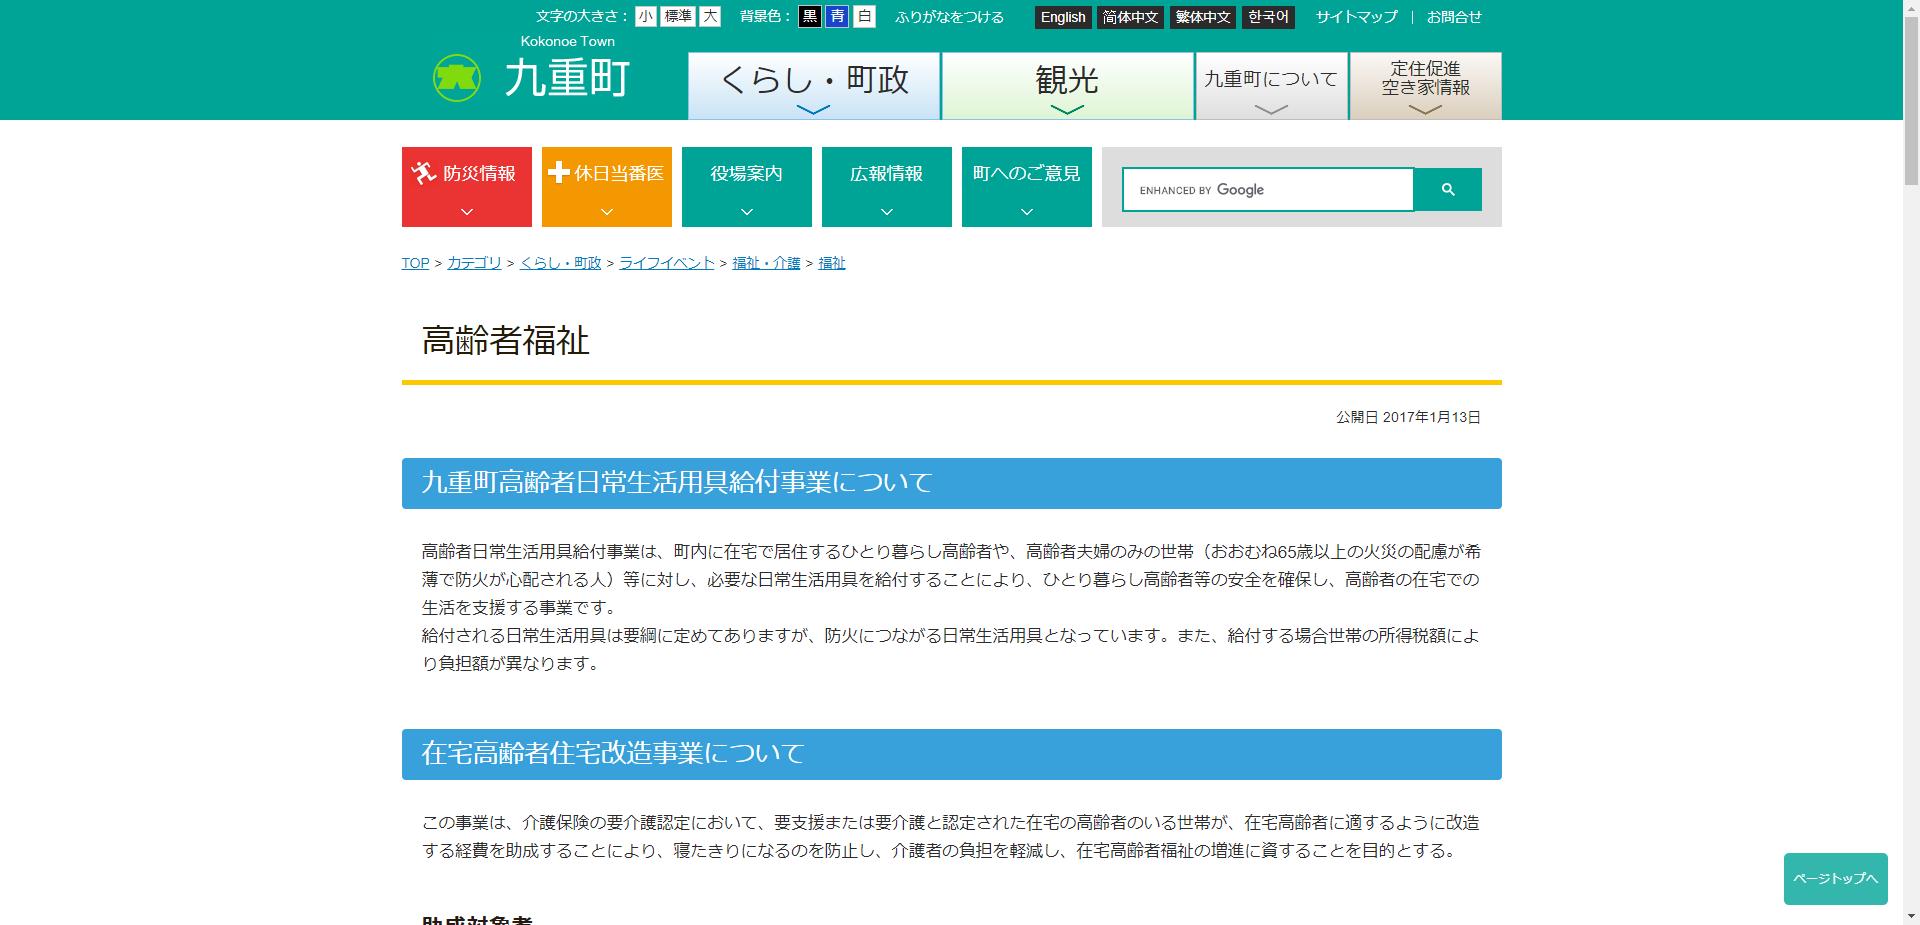Set text size to 大
The width and height of the screenshot is (1920, 925).
708,16
